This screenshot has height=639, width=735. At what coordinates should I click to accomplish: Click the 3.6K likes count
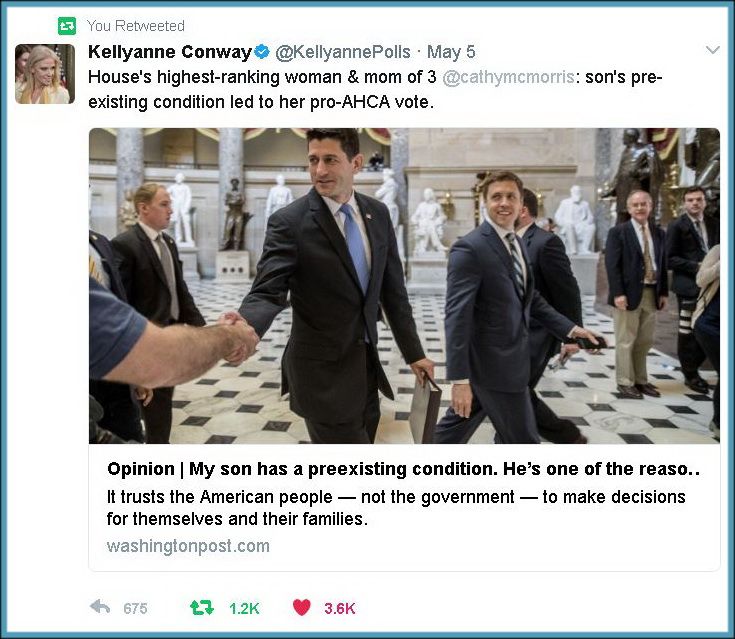point(340,609)
